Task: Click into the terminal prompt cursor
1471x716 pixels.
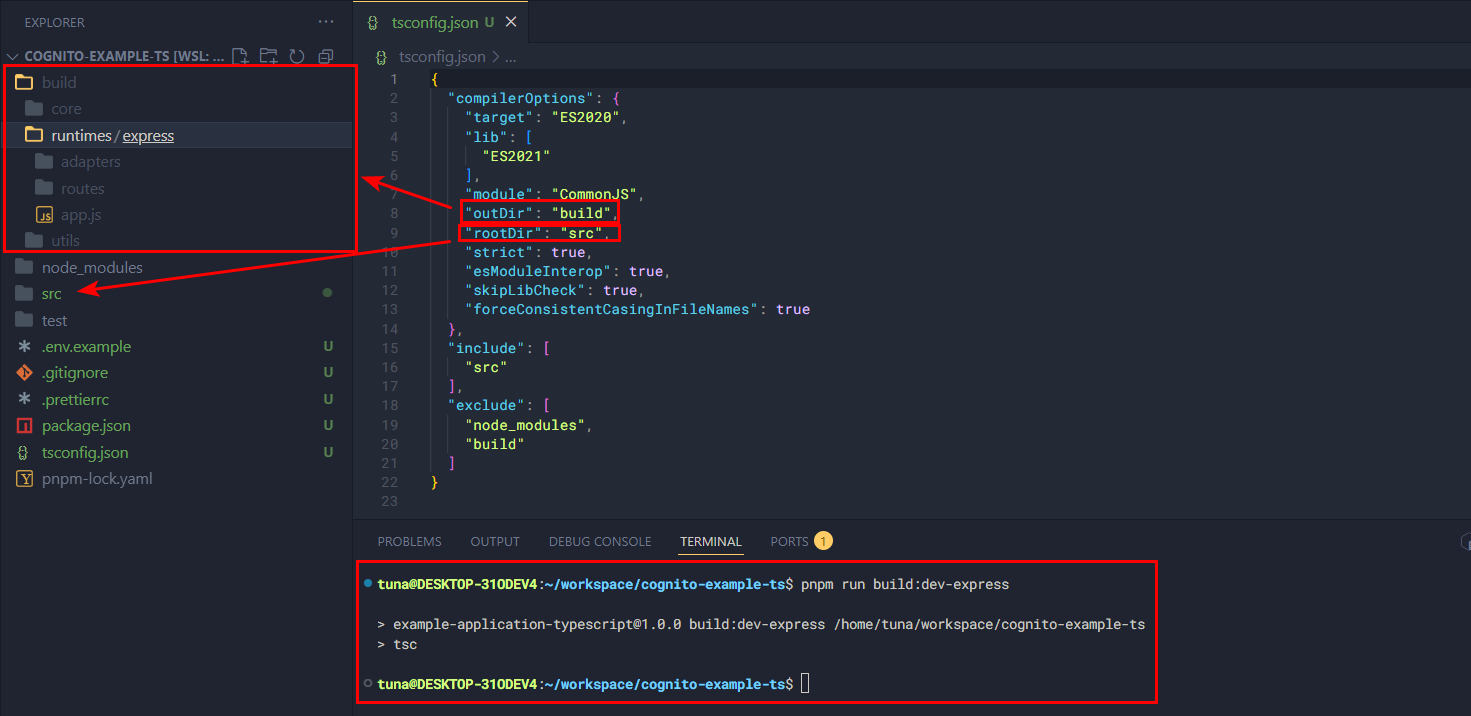Action: pos(805,684)
